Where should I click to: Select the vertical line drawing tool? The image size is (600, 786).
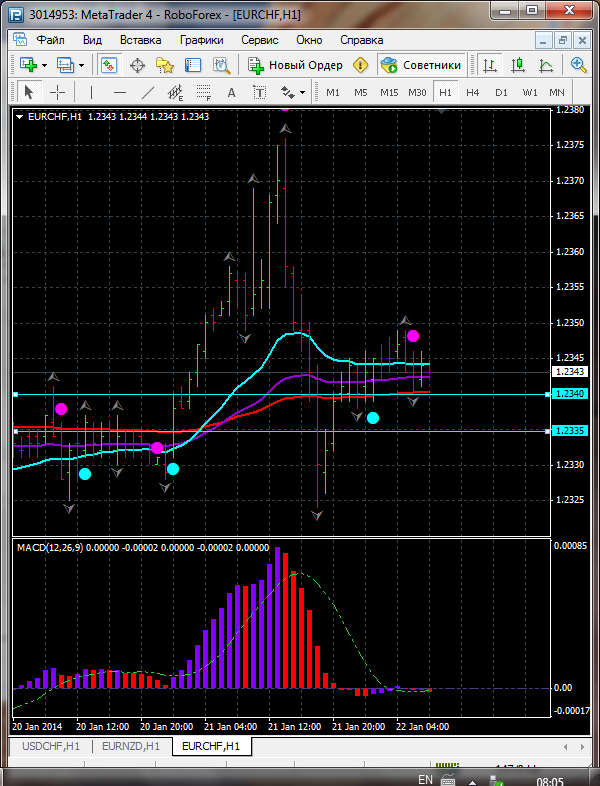(x=91, y=93)
